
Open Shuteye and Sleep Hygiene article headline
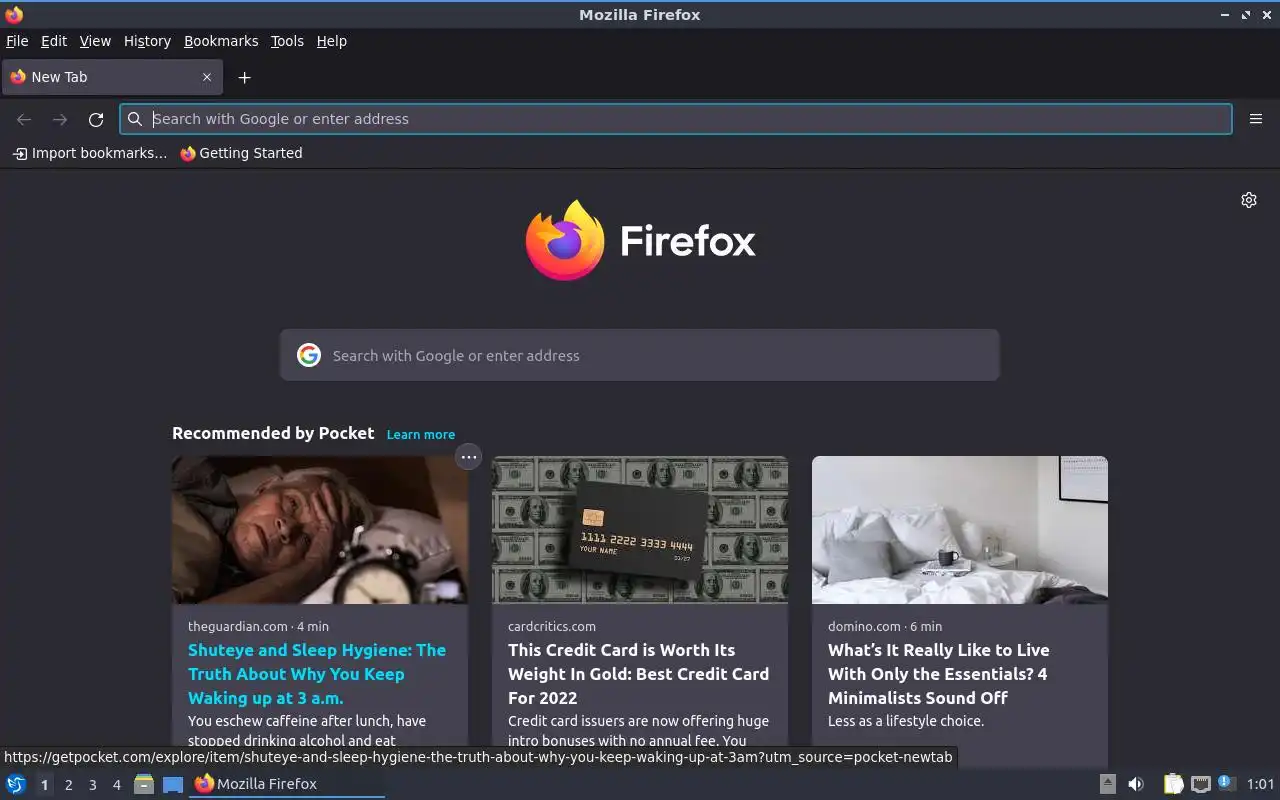click(317, 674)
